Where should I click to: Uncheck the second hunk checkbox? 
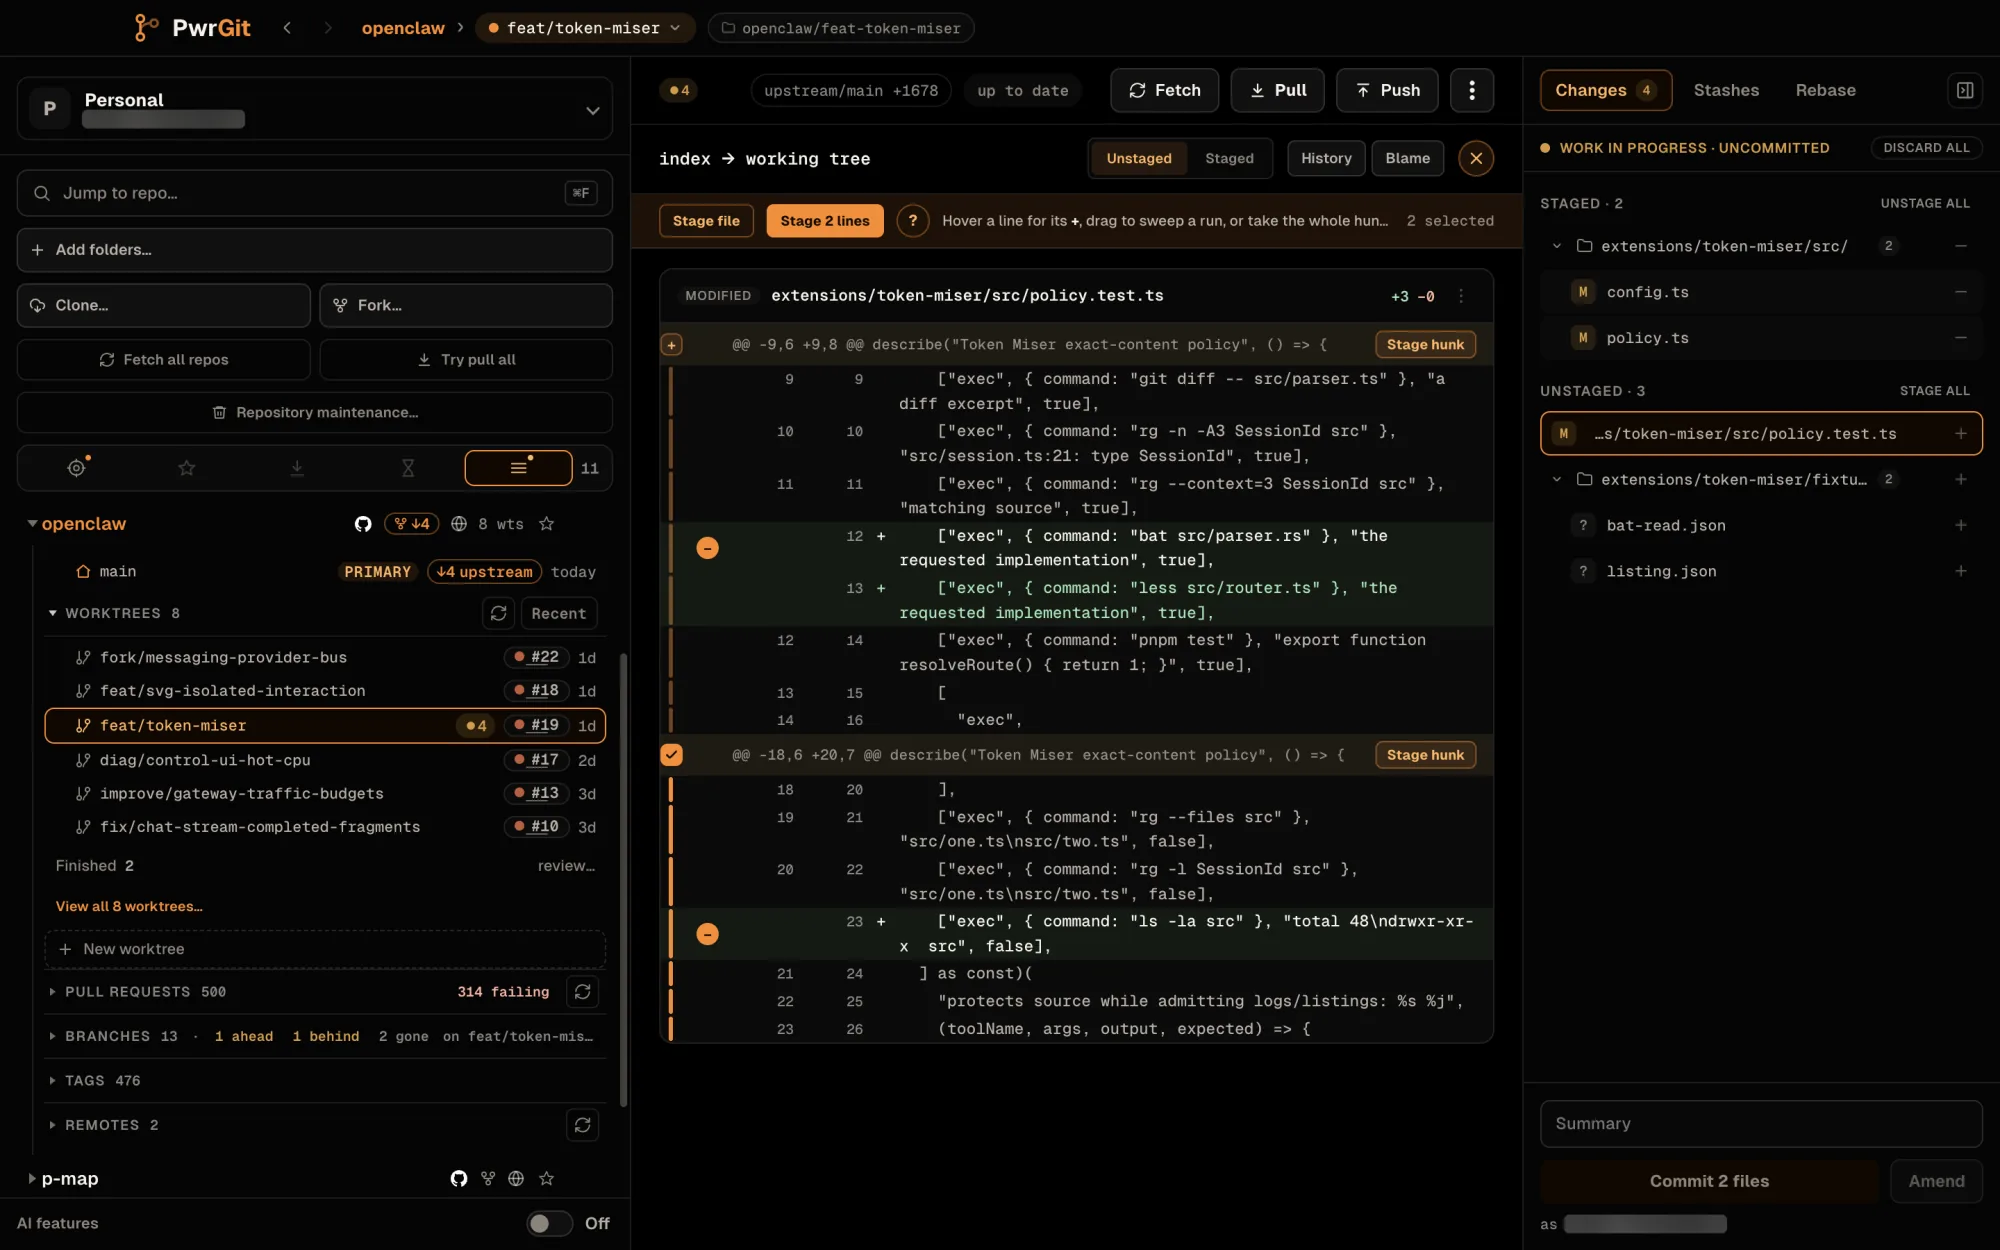[672, 755]
